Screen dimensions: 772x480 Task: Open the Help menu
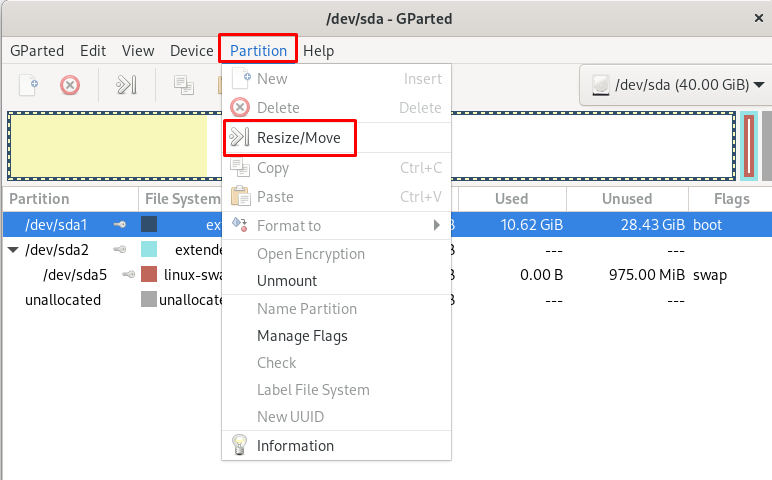[319, 51]
